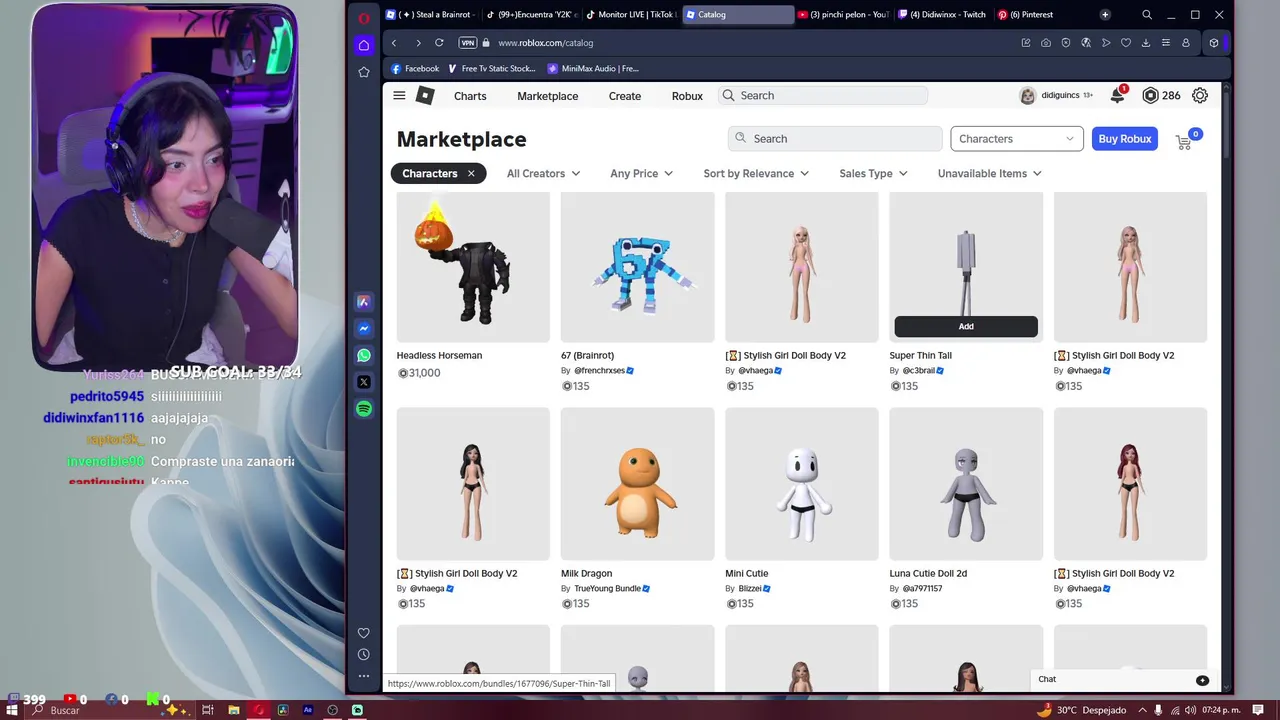1280x720 pixels.
Task: Reload the page with the refresh icon
Action: [441, 43]
